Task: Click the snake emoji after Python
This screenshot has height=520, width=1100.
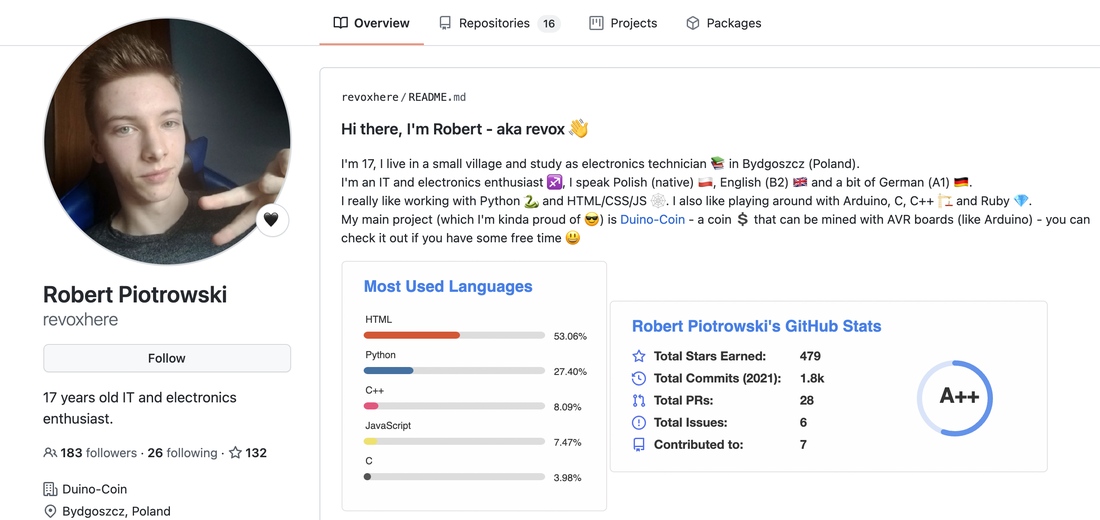Action: [x=531, y=201]
